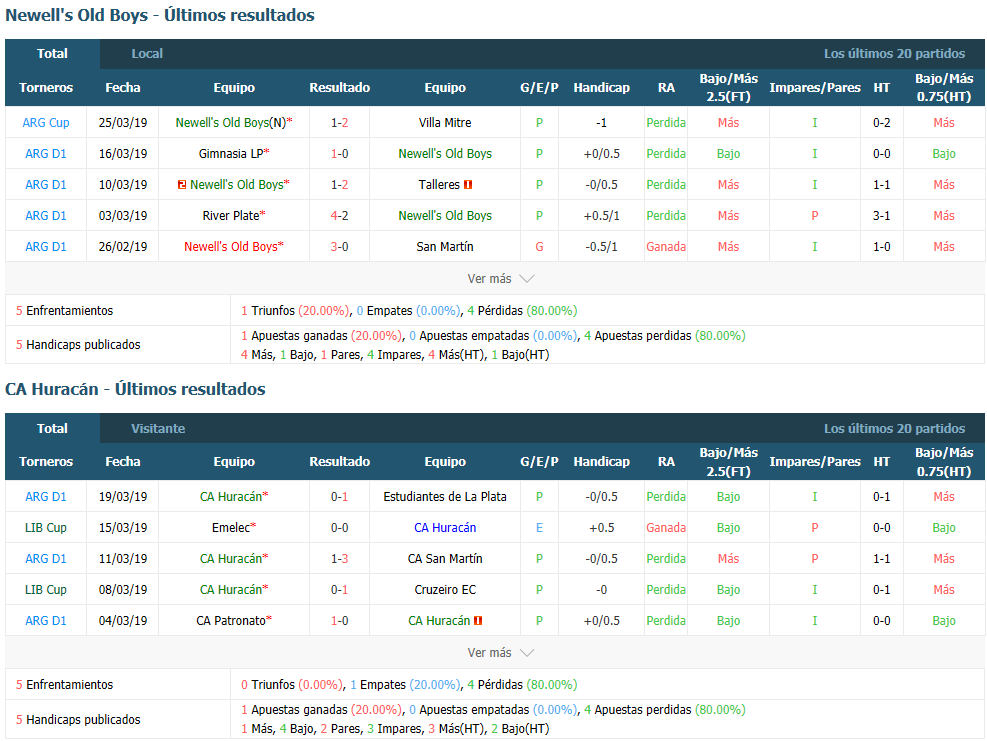The width and height of the screenshot is (987, 741).
Task: Open ARG D1 link for 10/03/19 match
Action: click(46, 185)
